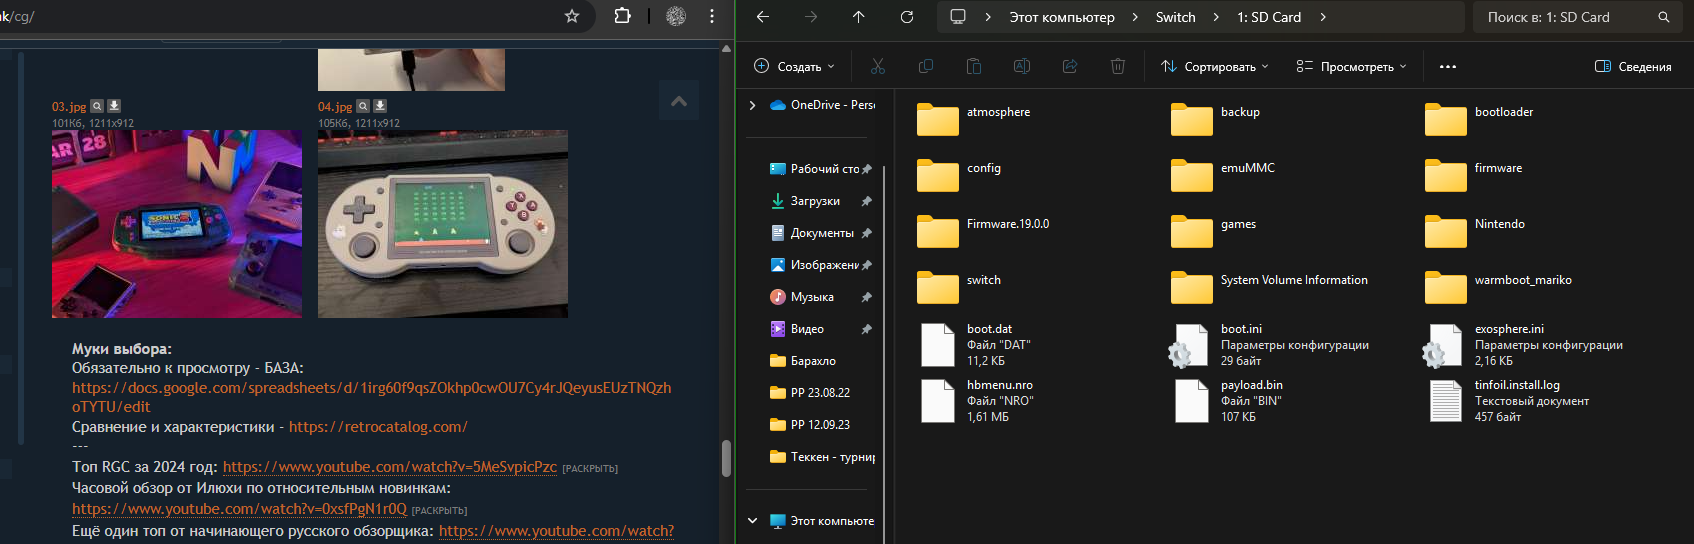Click download icon next to 03.jpg
The image size is (1694, 544).
(114, 106)
